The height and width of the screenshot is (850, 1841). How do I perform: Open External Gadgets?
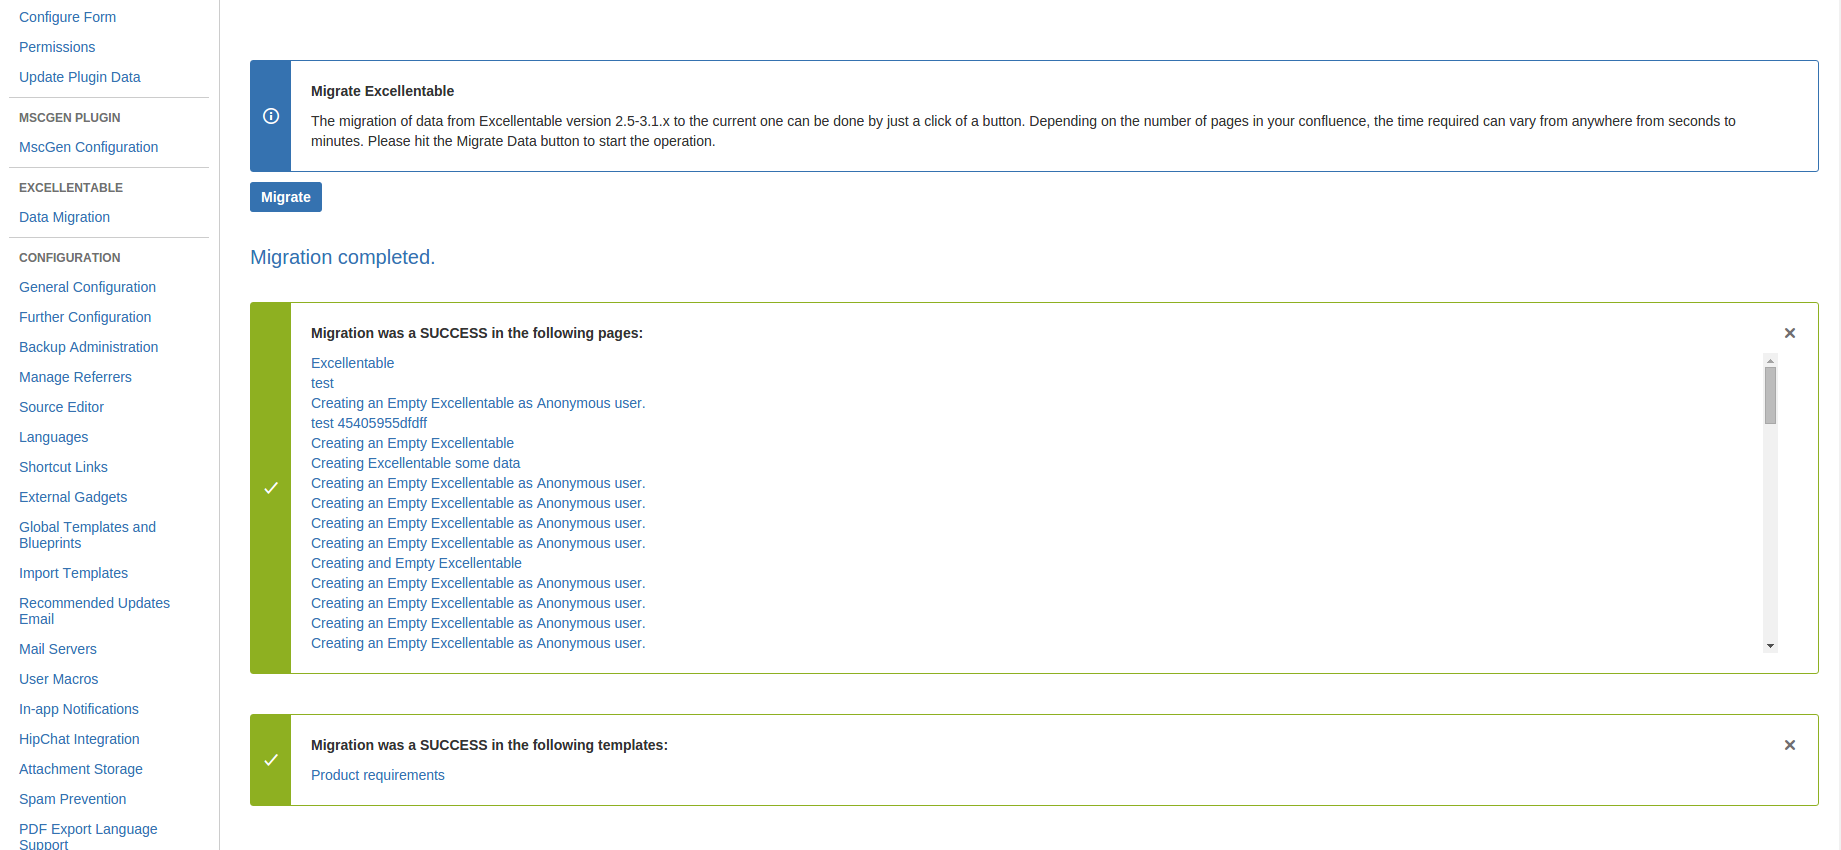(x=73, y=497)
